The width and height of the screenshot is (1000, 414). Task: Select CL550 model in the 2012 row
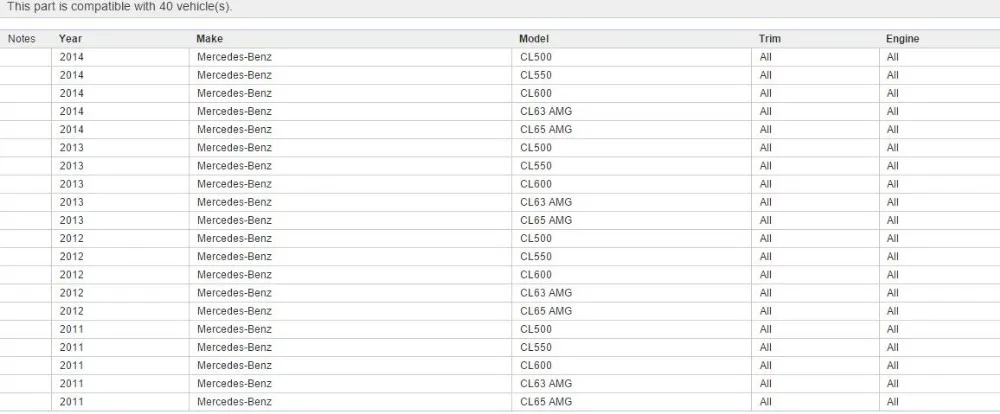tap(536, 257)
